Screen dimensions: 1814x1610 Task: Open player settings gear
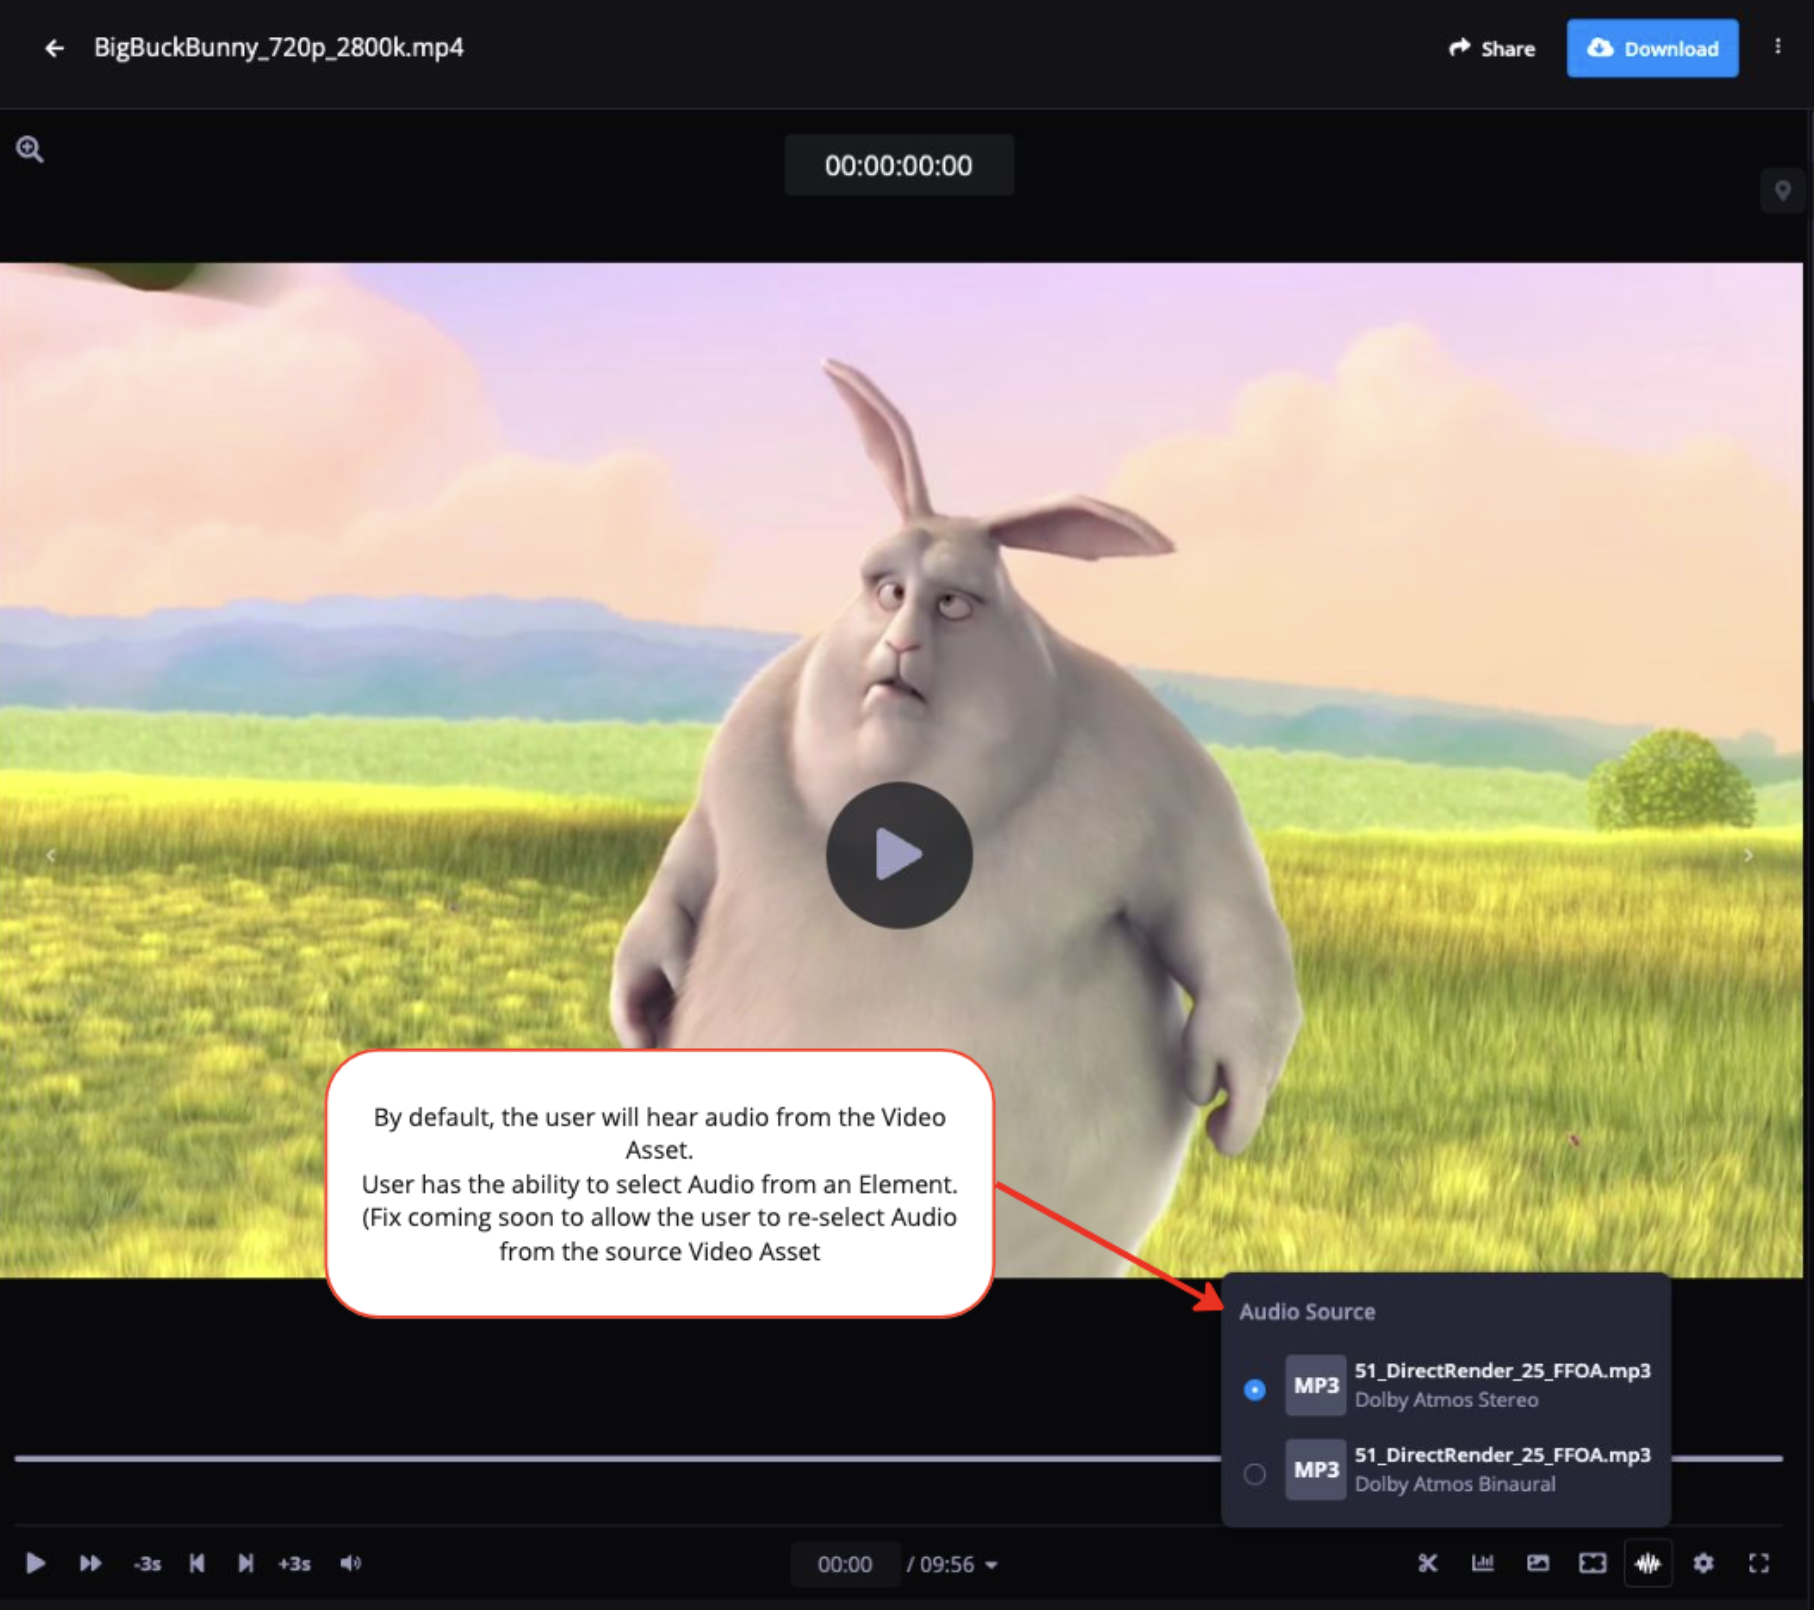tap(1703, 1563)
